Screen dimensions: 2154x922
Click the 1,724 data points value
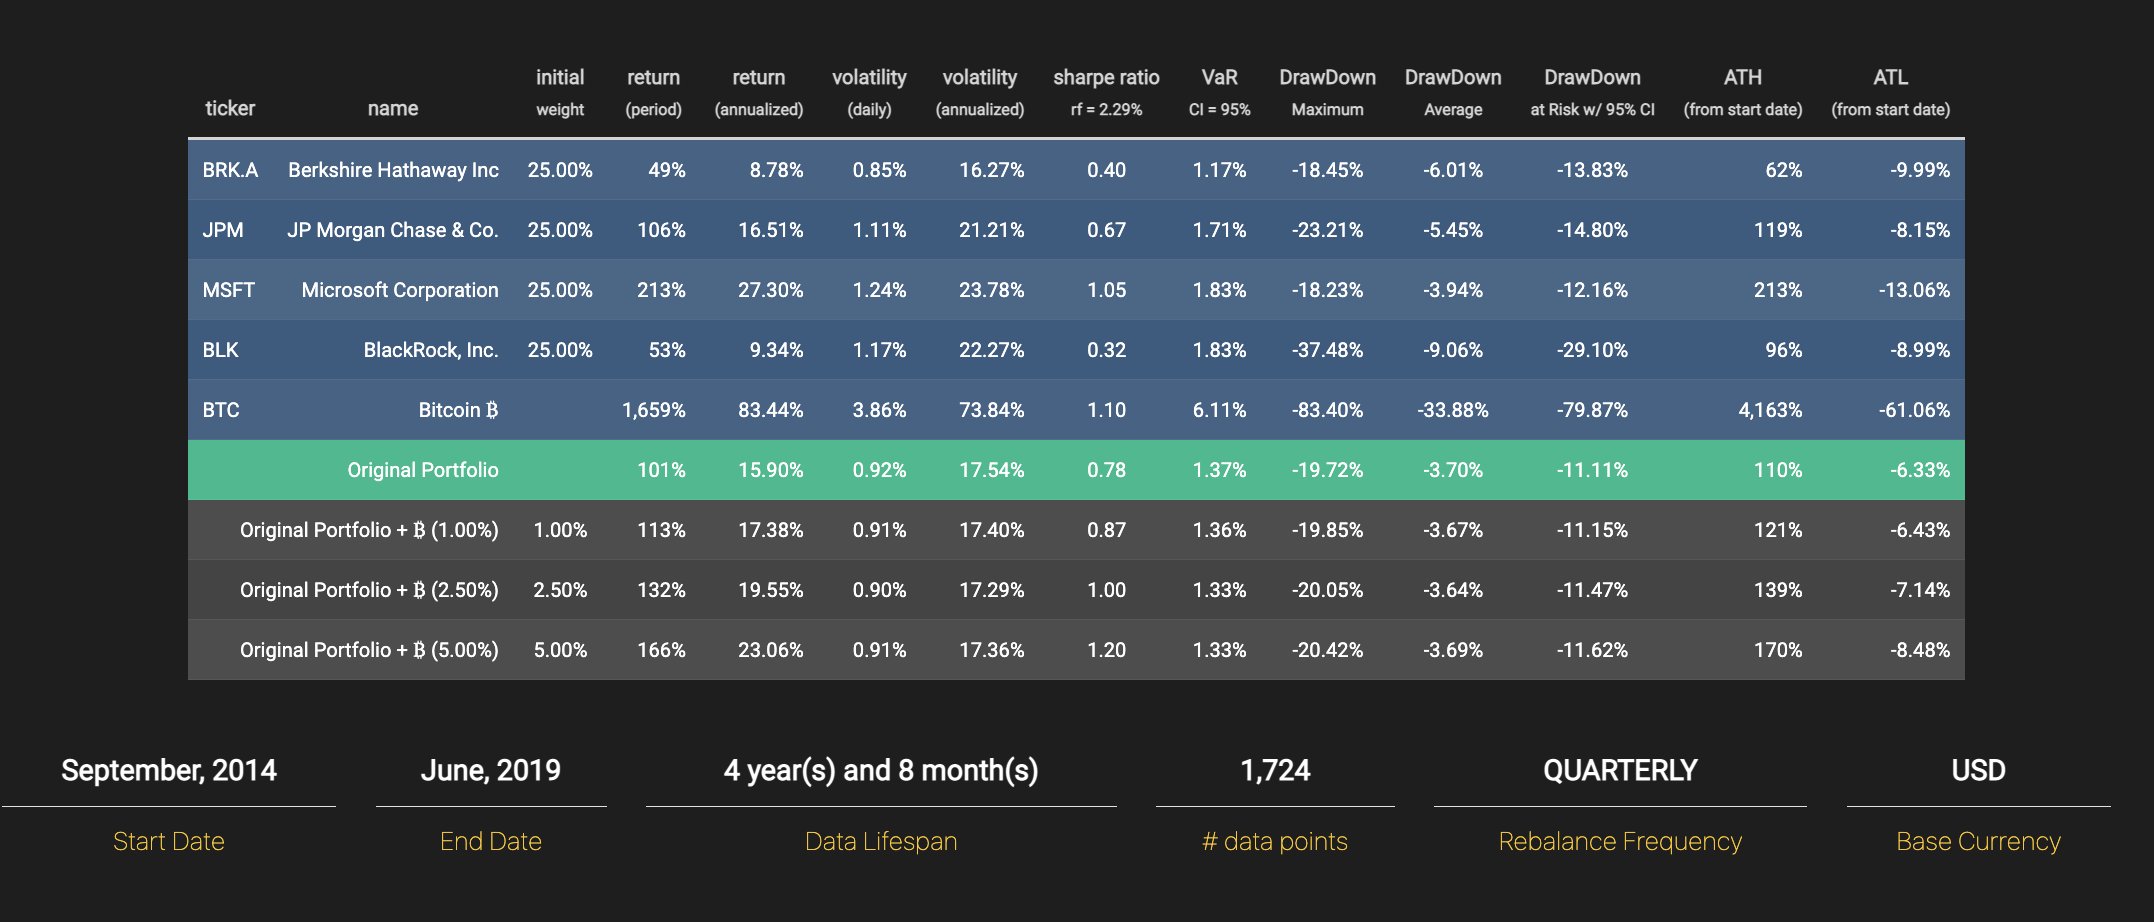pos(1275,770)
